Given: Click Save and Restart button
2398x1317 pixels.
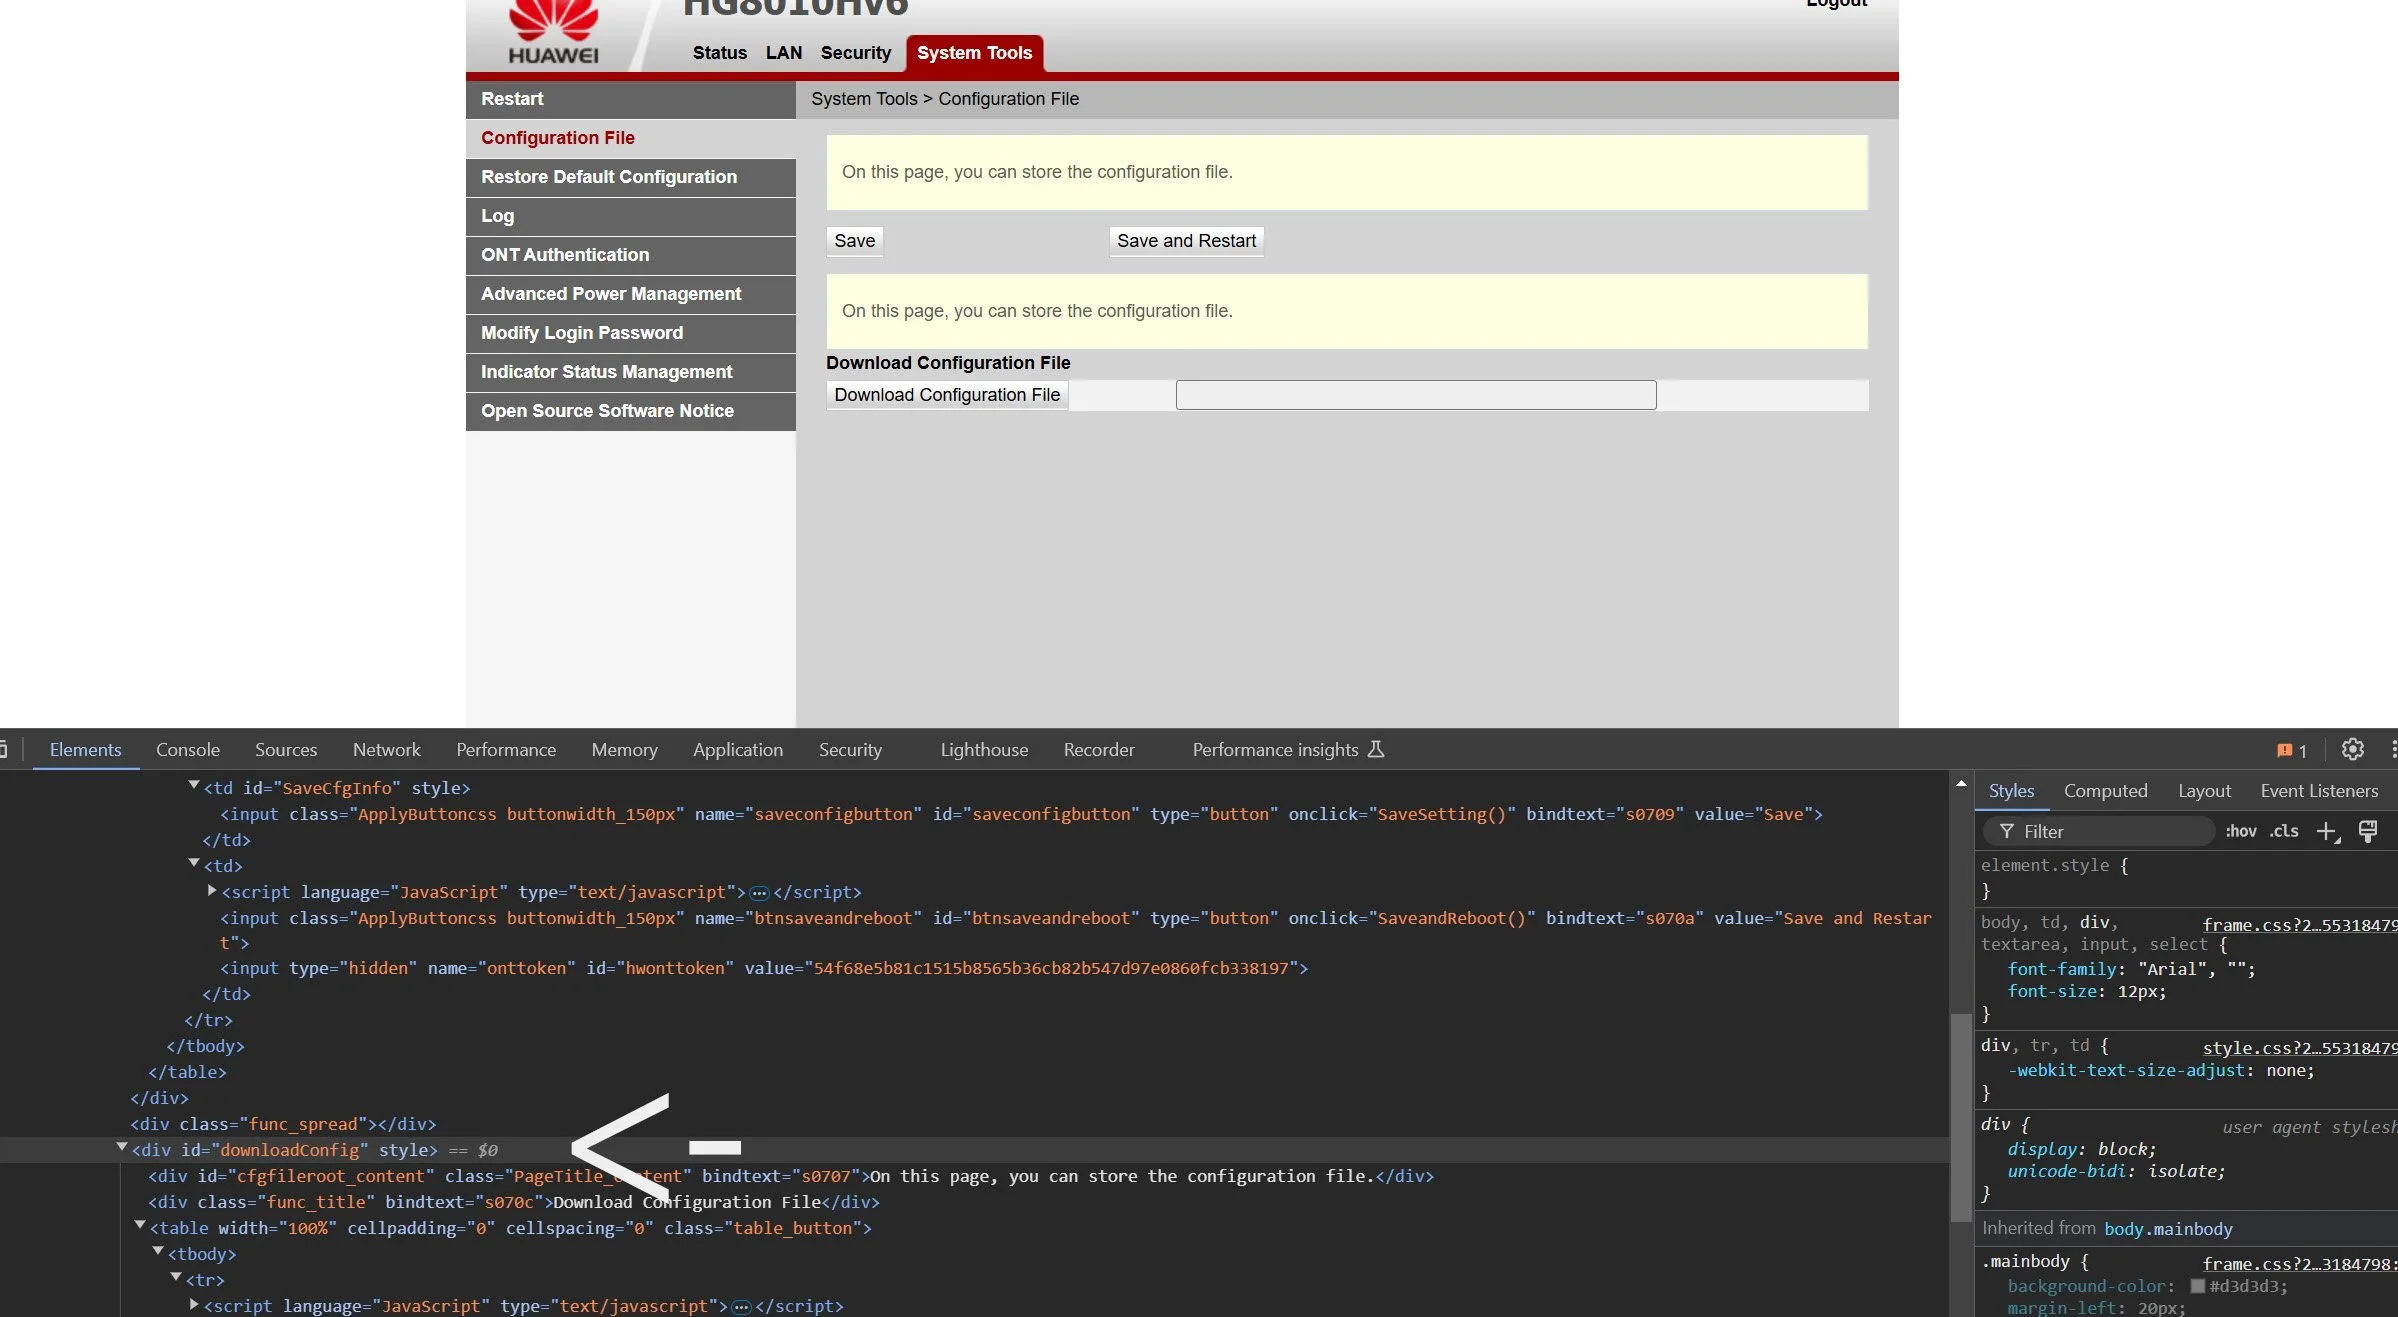Looking at the screenshot, I should (1186, 241).
